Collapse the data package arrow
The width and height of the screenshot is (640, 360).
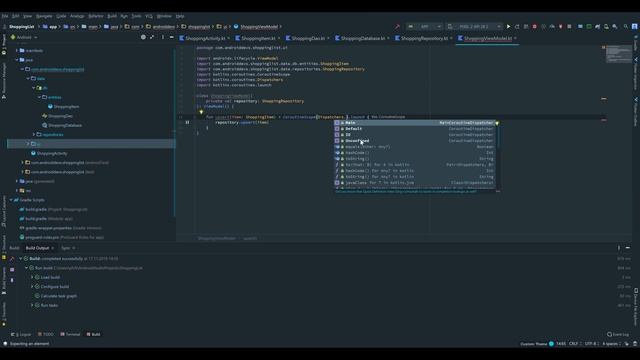[28, 78]
